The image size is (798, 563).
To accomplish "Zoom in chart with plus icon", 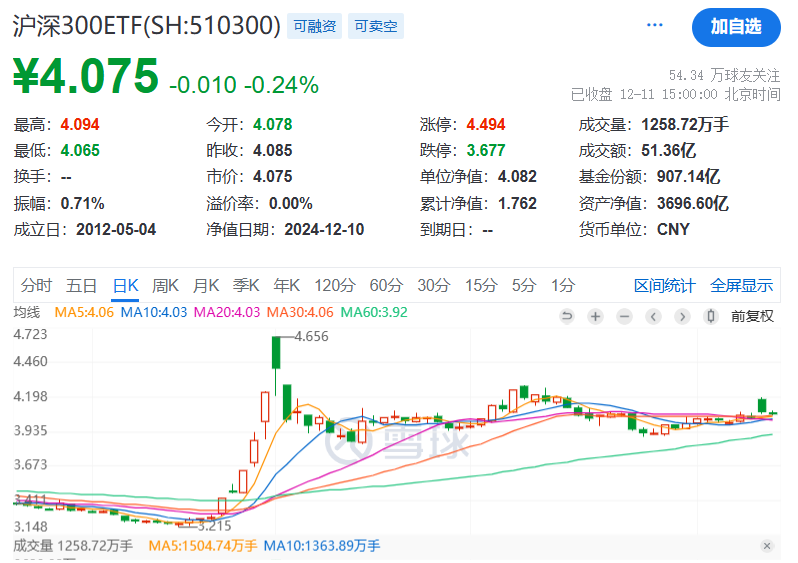I will click(595, 317).
